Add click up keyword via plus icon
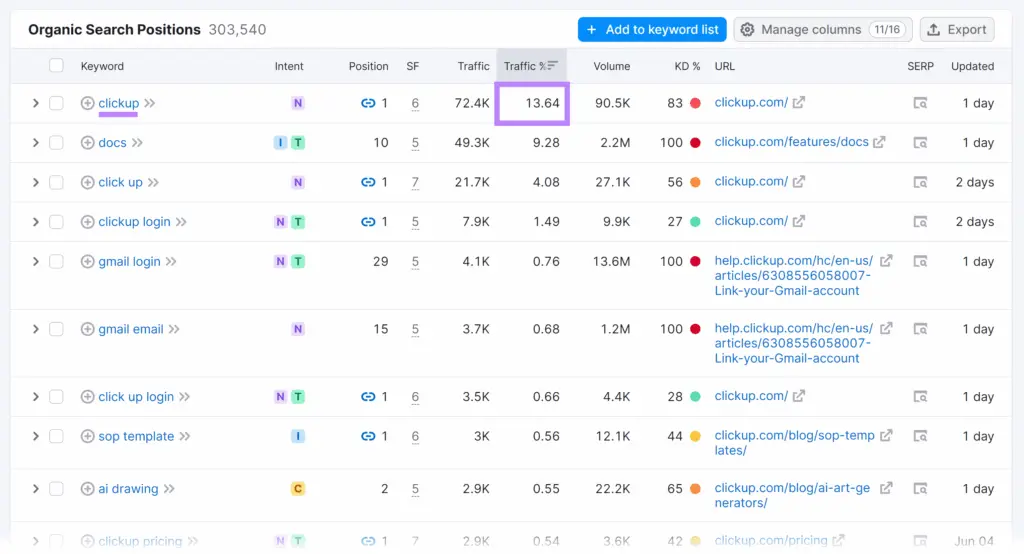The image size is (1024, 554). tap(88, 182)
